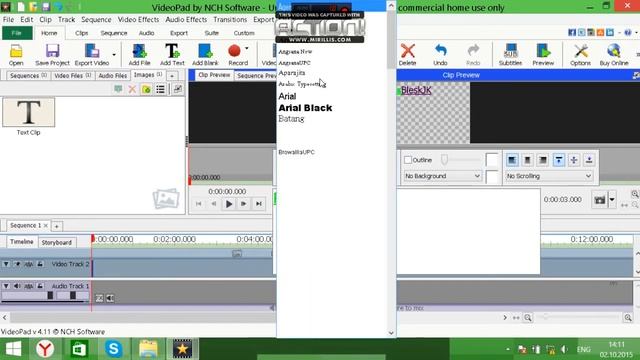640x360 pixels.
Task: Click the Add Text icon
Action: point(172,55)
